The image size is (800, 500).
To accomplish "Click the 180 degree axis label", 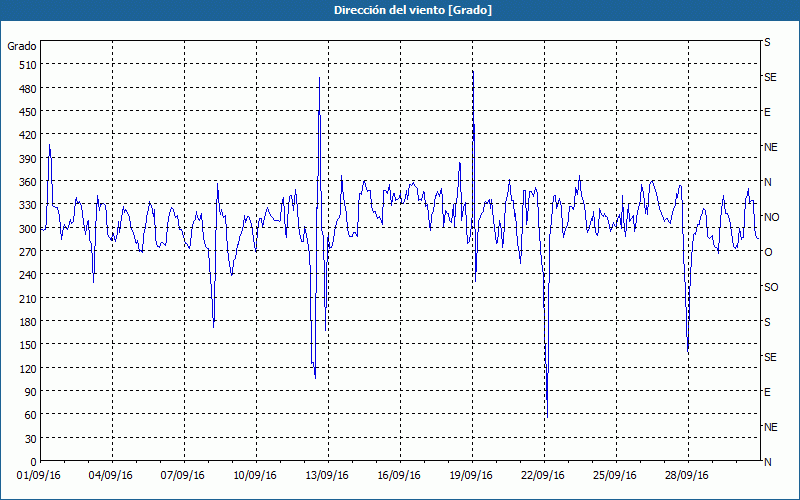I will pos(28,322).
